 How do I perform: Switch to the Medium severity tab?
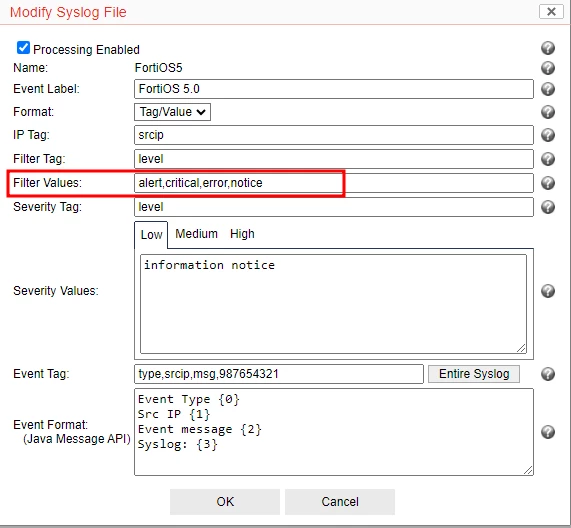pyautogui.click(x=196, y=234)
